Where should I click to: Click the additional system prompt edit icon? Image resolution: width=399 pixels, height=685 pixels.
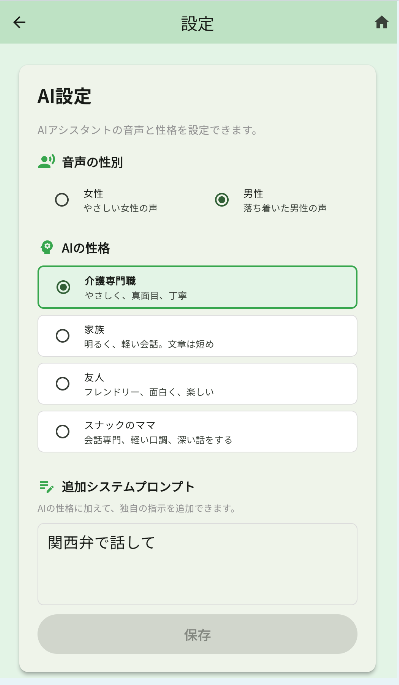pos(46,486)
